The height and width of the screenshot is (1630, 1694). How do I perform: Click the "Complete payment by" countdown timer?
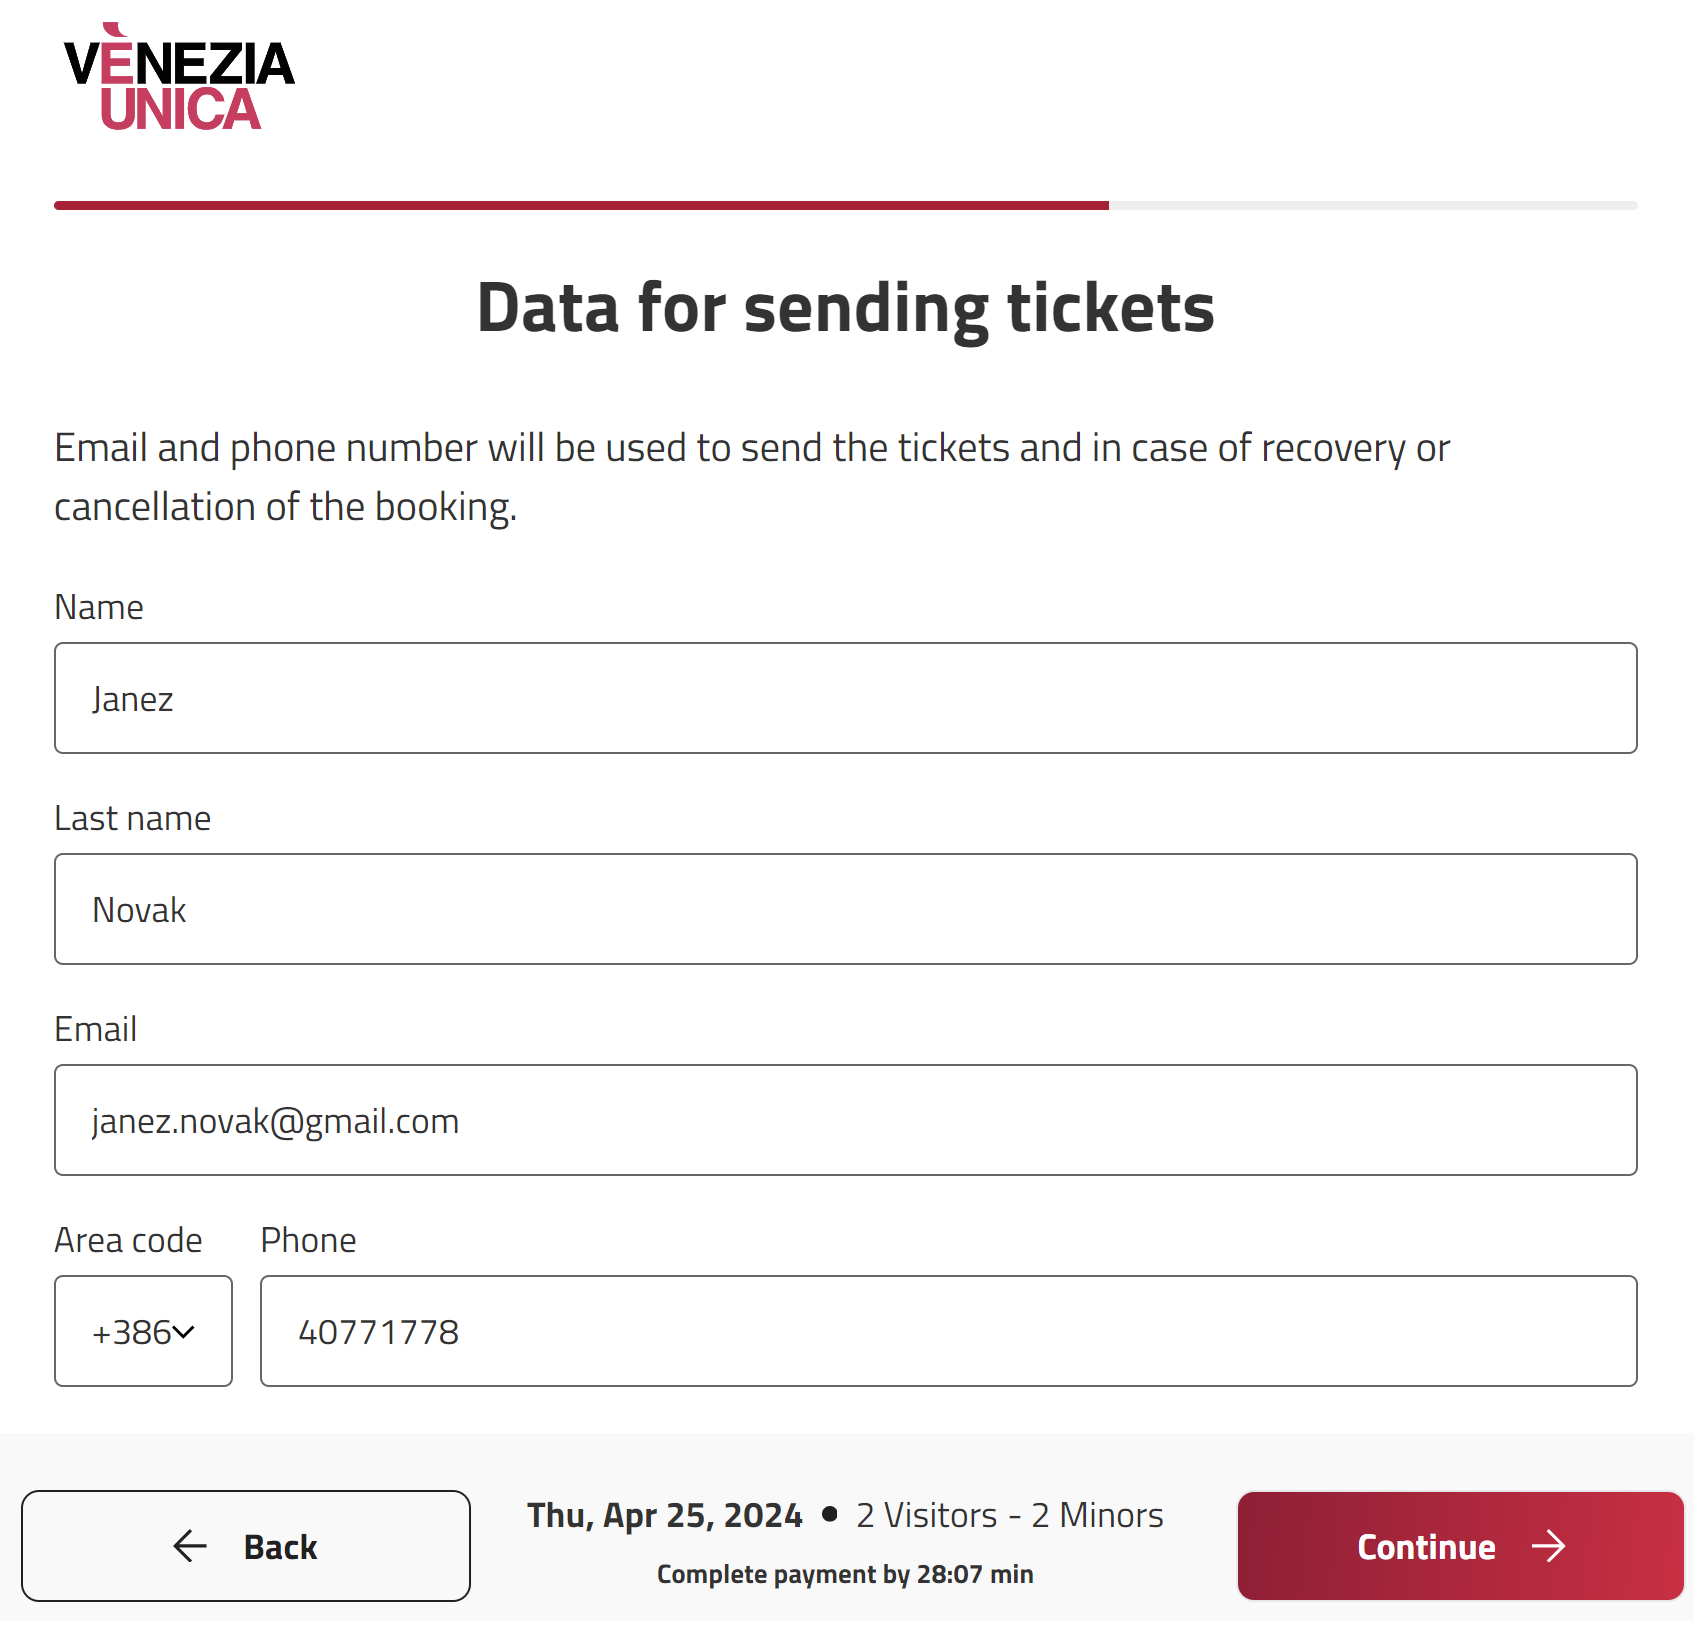click(x=845, y=1574)
